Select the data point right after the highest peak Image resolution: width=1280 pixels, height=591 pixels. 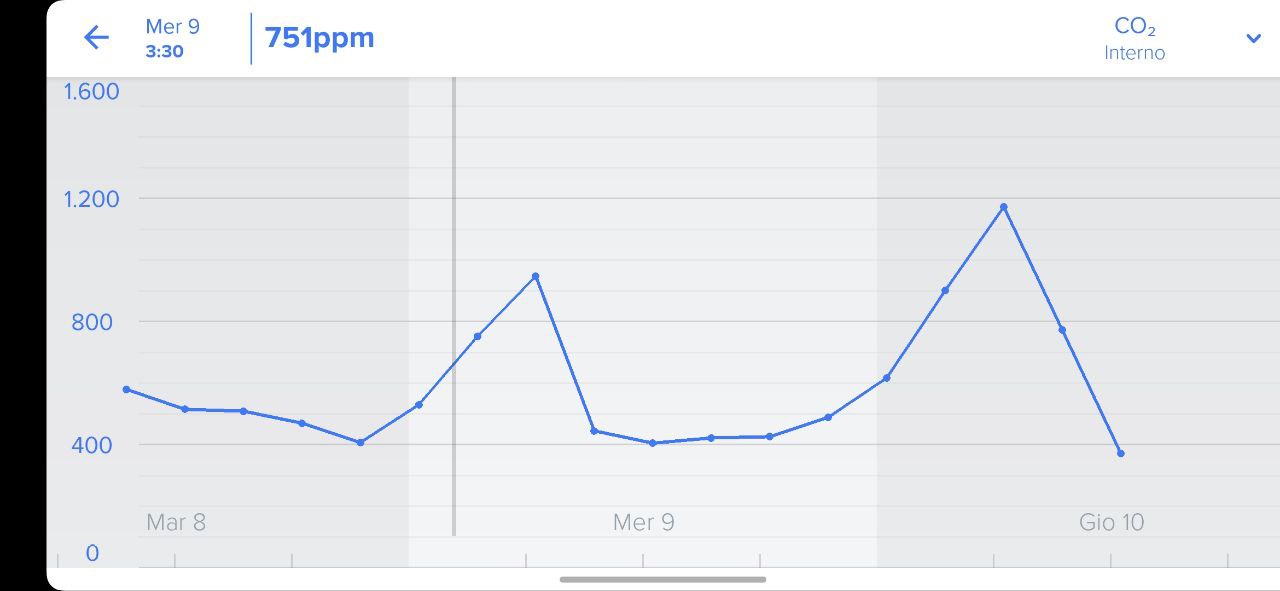coord(1062,330)
